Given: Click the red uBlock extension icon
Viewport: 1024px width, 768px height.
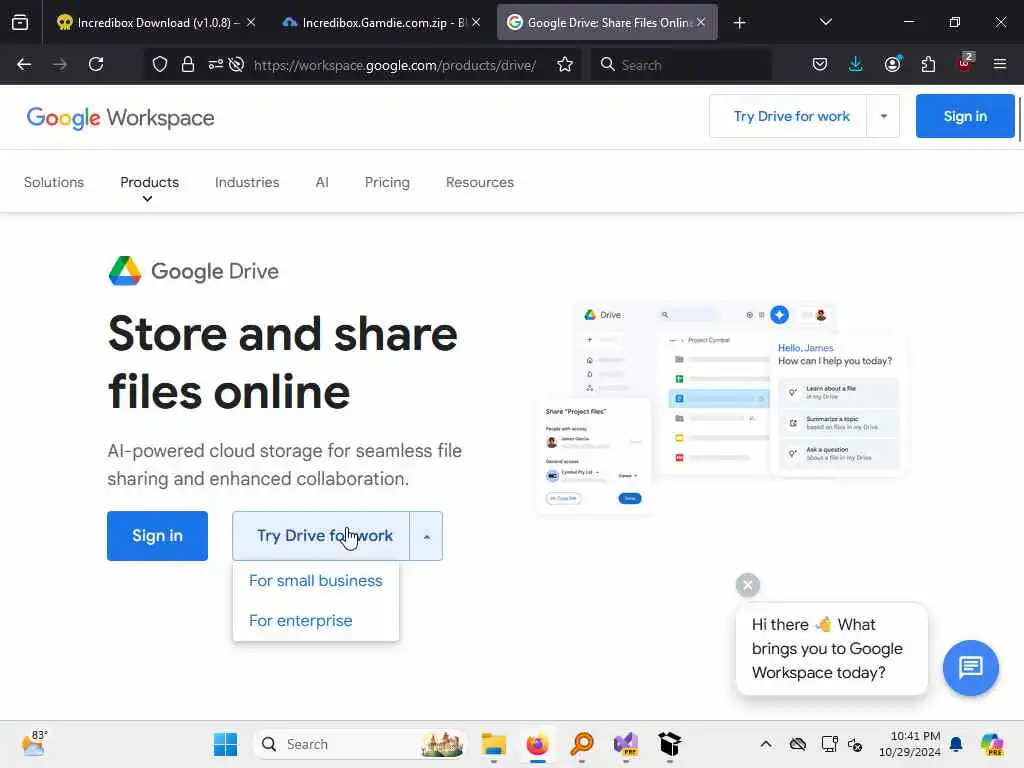Looking at the screenshot, I should click(965, 63).
